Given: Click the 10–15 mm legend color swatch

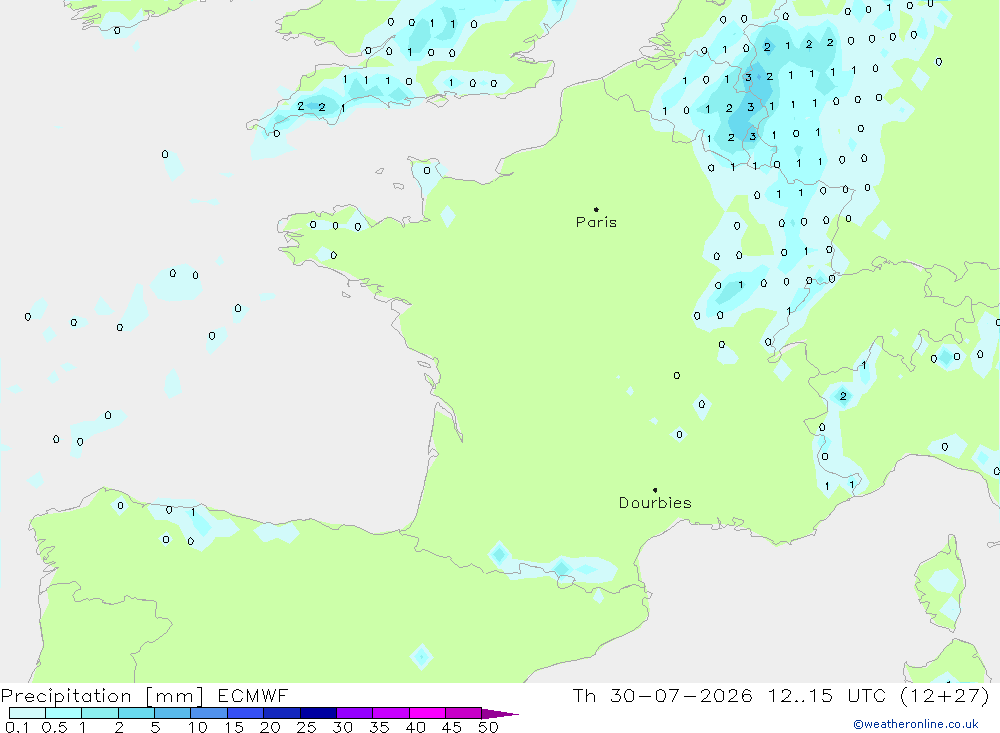Looking at the screenshot, I should (209, 713).
